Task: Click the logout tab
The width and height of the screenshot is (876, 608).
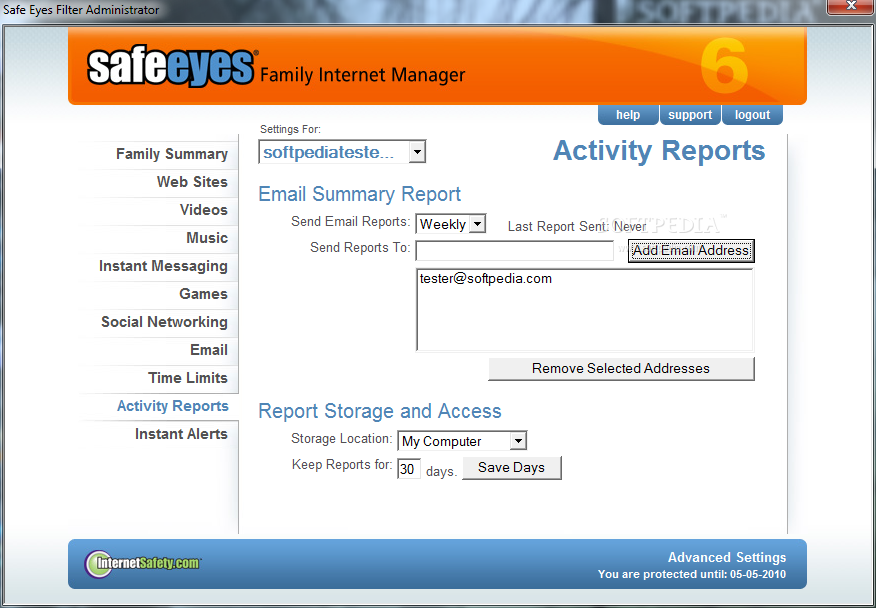Action: (752, 115)
